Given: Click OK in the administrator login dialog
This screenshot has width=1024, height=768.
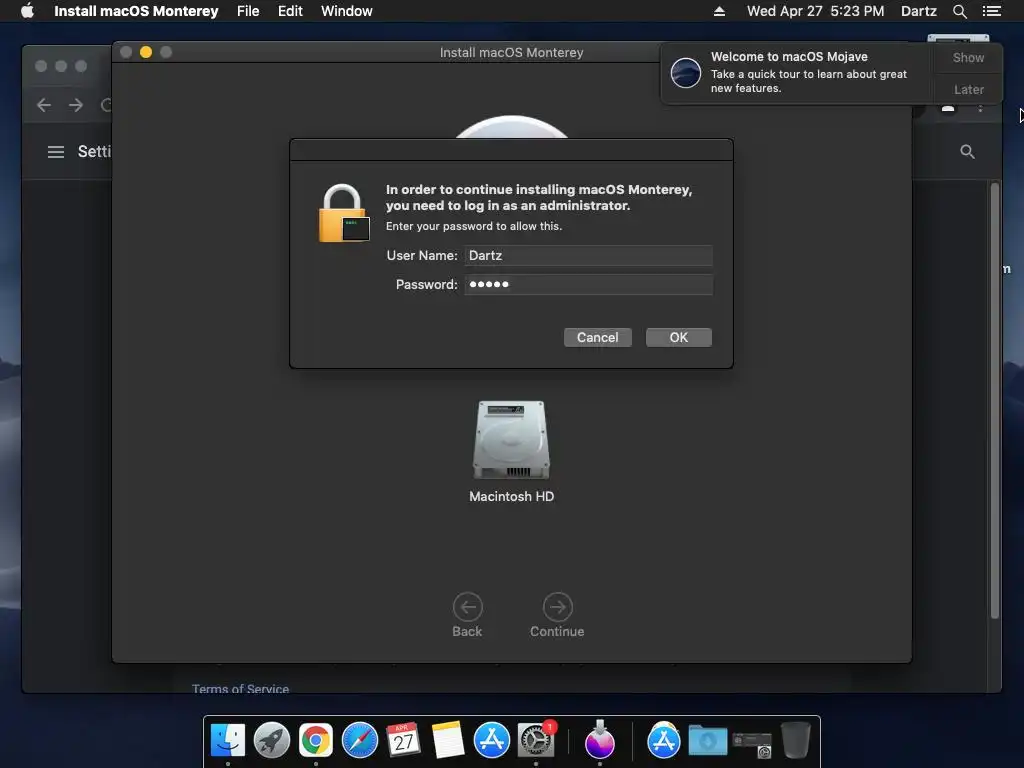Looking at the screenshot, I should click(679, 338).
